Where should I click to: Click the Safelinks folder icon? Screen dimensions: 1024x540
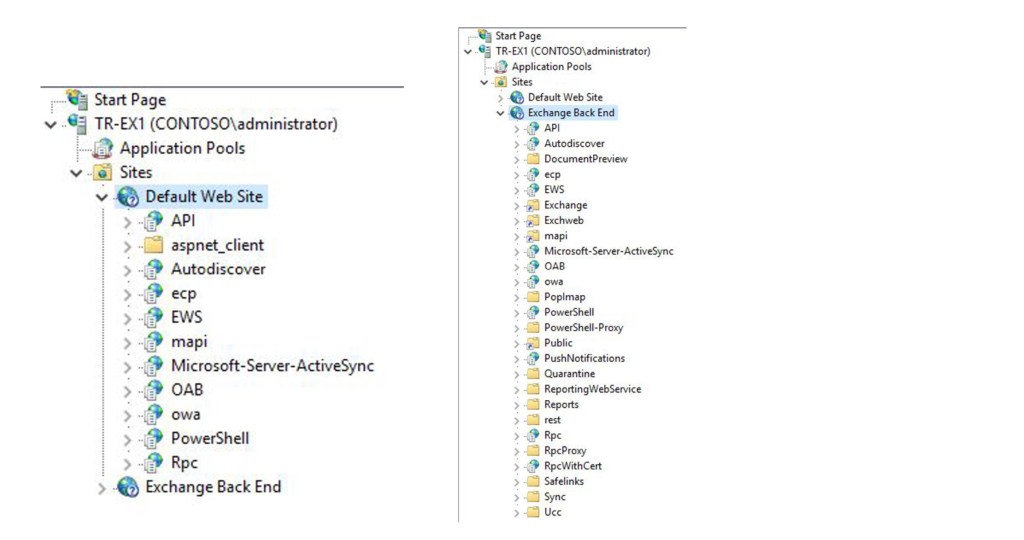tap(532, 482)
